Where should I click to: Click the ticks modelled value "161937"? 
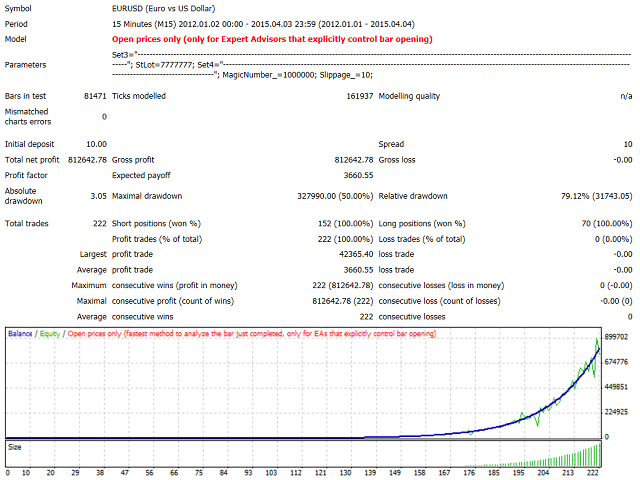(360, 96)
